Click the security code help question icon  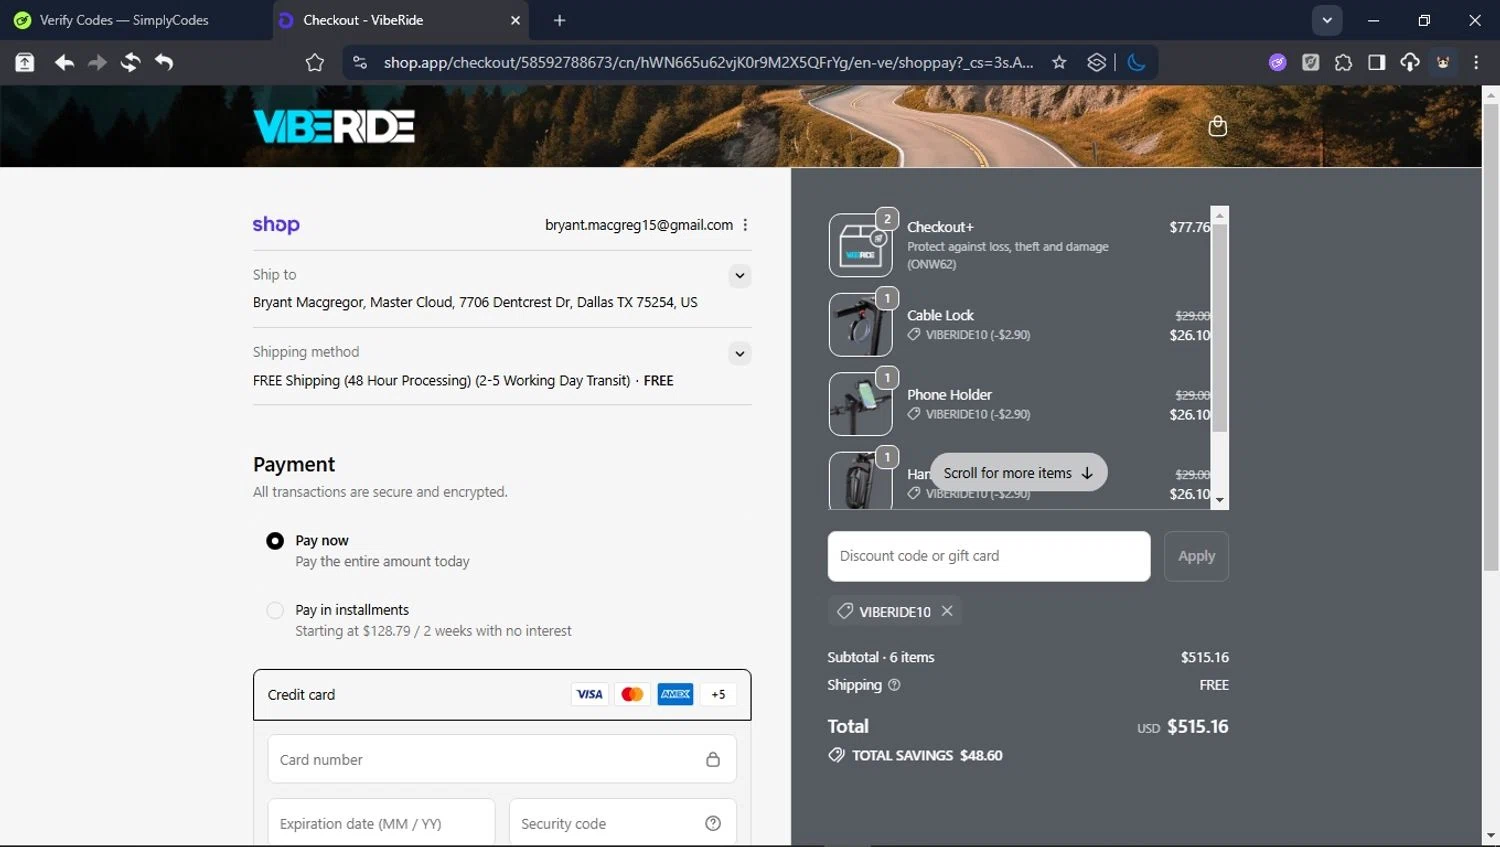[713, 823]
